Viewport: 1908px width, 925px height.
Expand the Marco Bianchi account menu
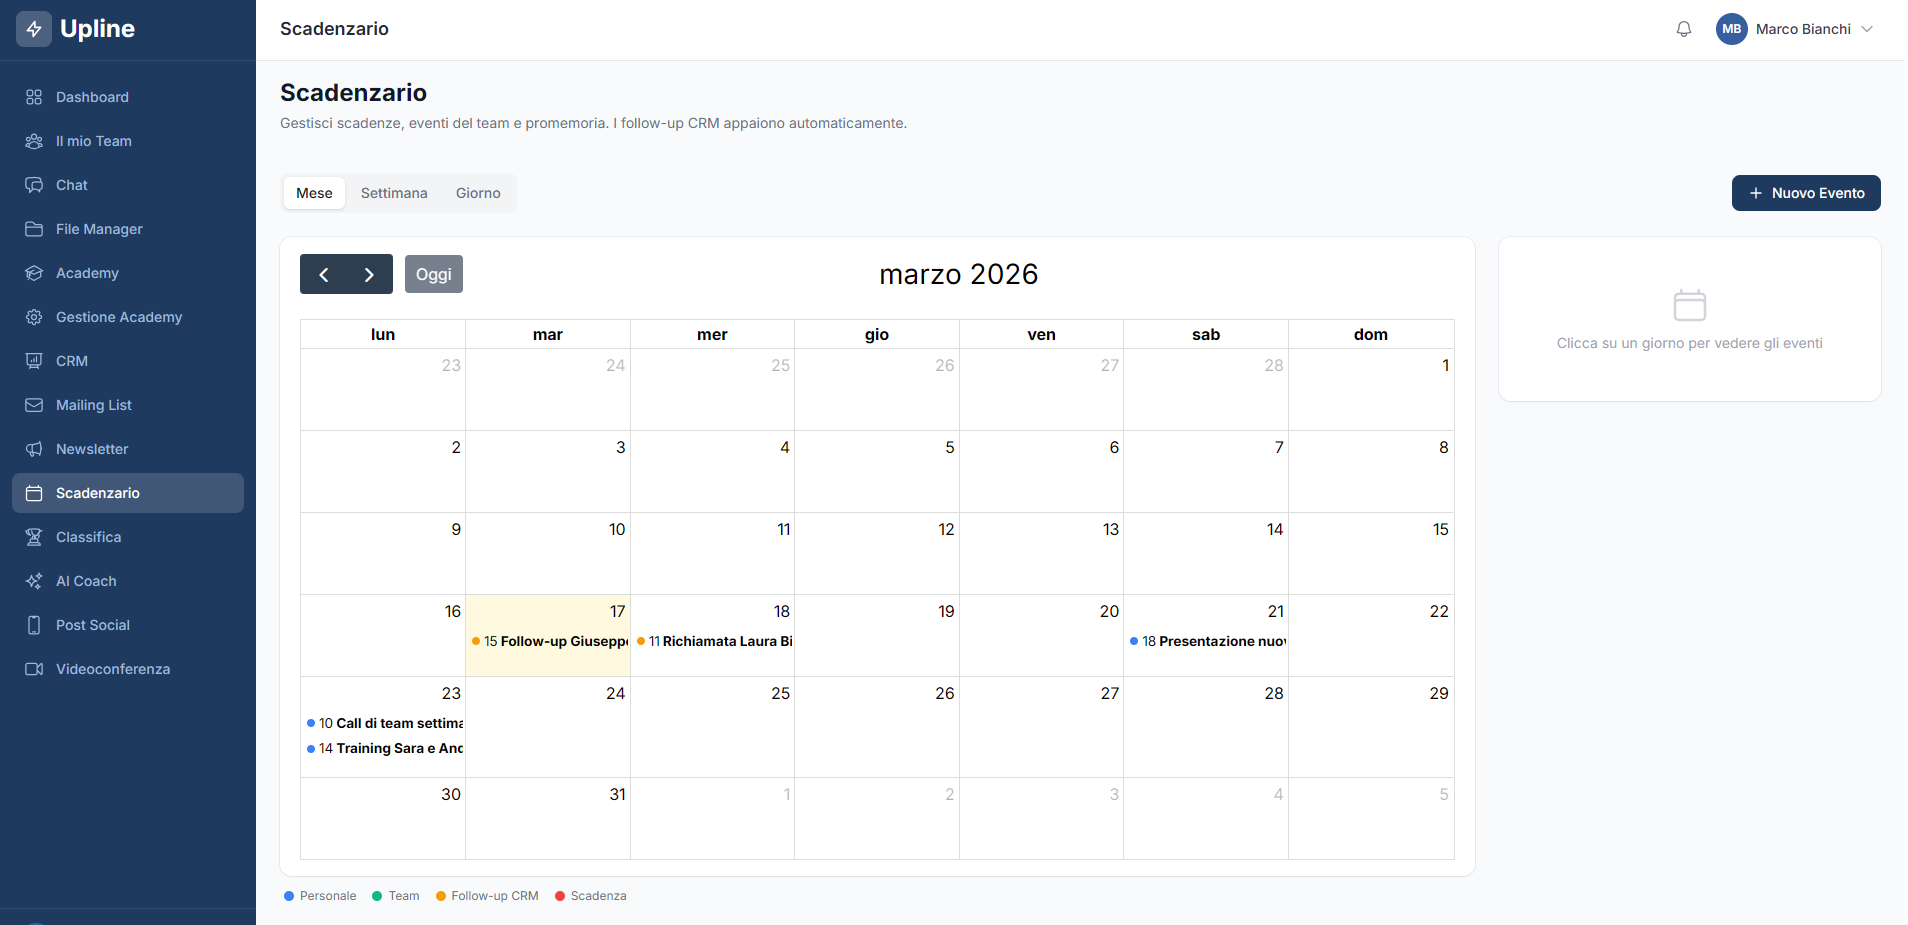1795,29
